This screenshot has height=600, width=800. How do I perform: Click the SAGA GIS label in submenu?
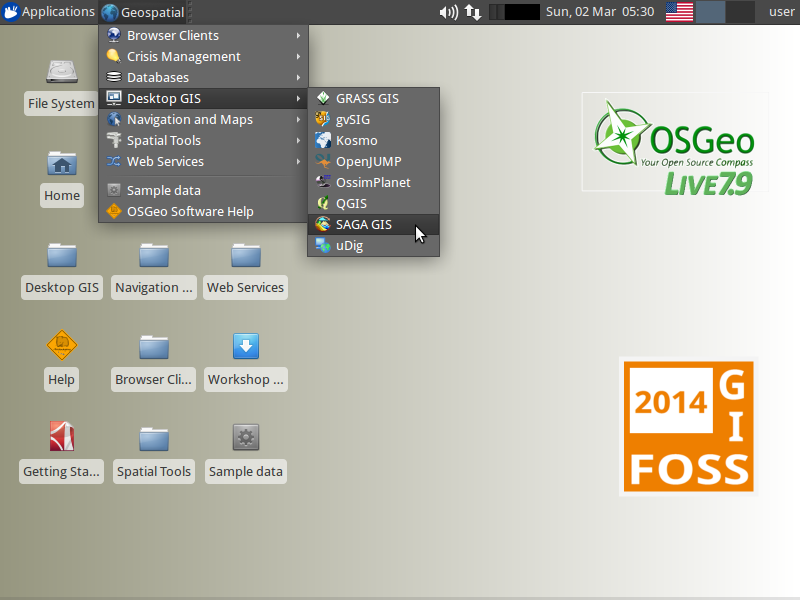(x=364, y=224)
